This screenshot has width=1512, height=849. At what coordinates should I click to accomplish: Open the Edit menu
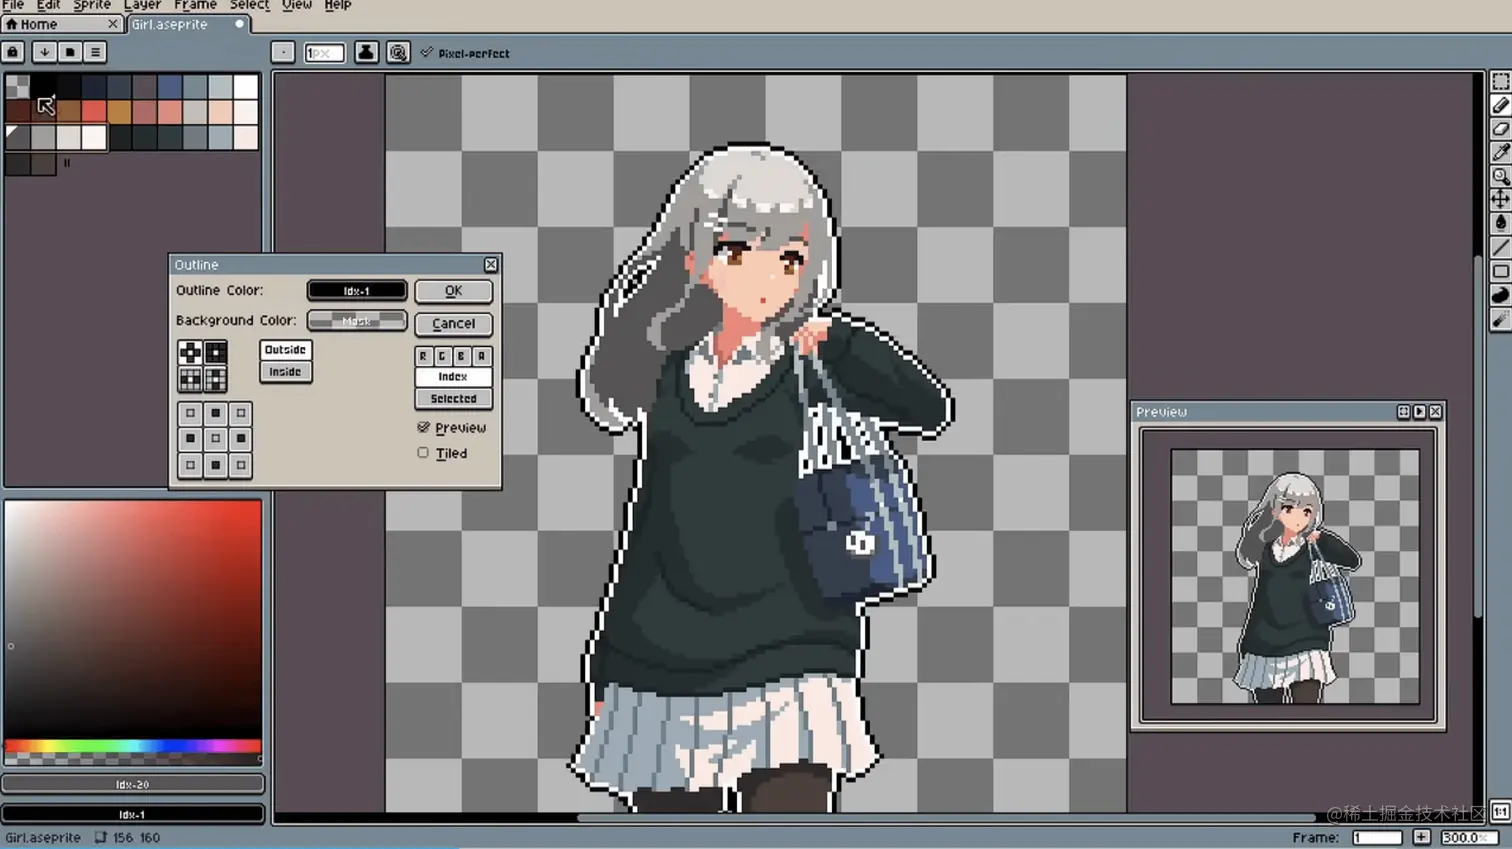(48, 5)
